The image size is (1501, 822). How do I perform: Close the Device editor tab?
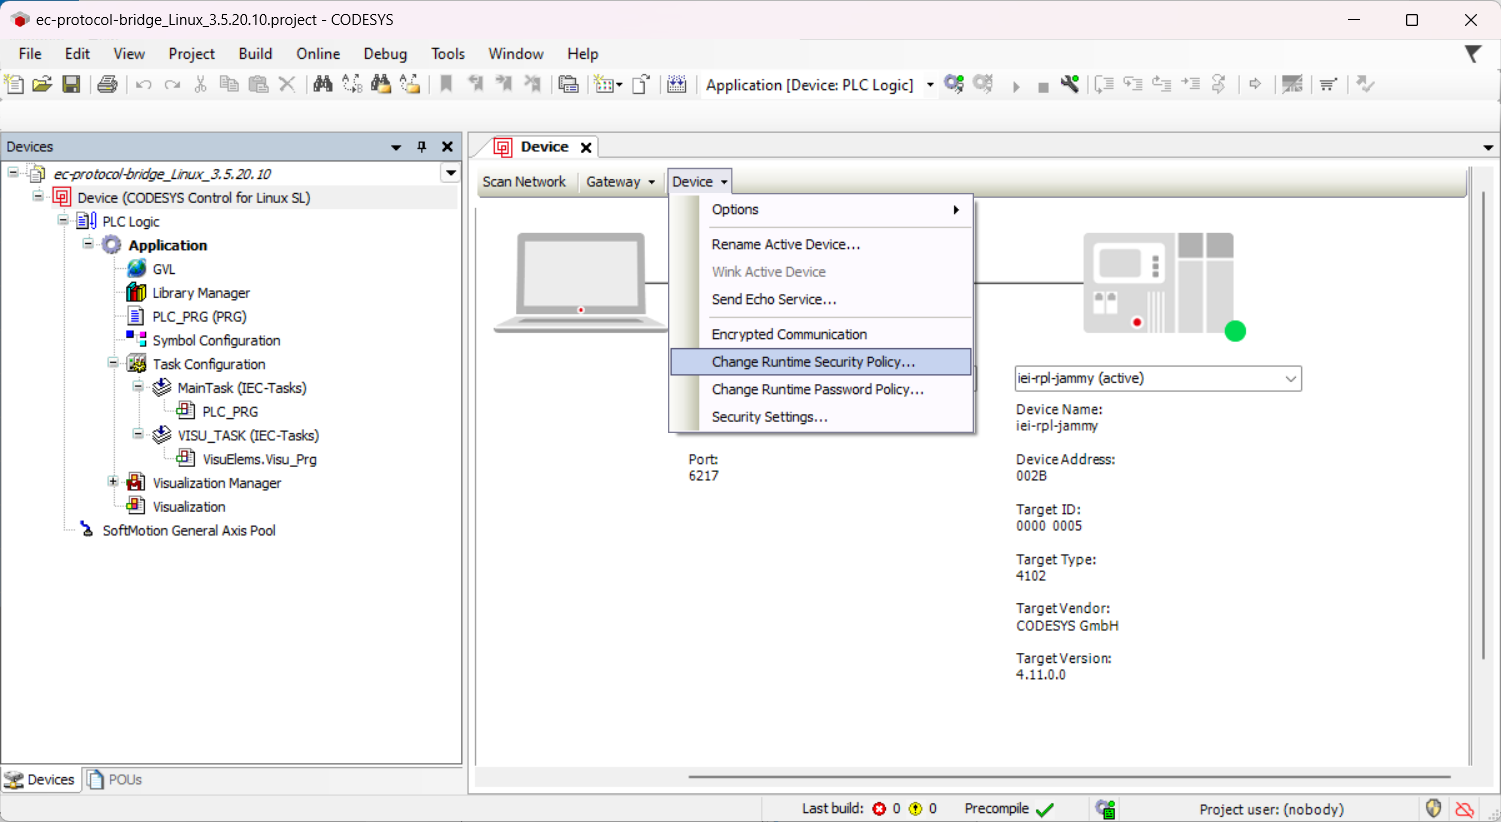point(586,148)
